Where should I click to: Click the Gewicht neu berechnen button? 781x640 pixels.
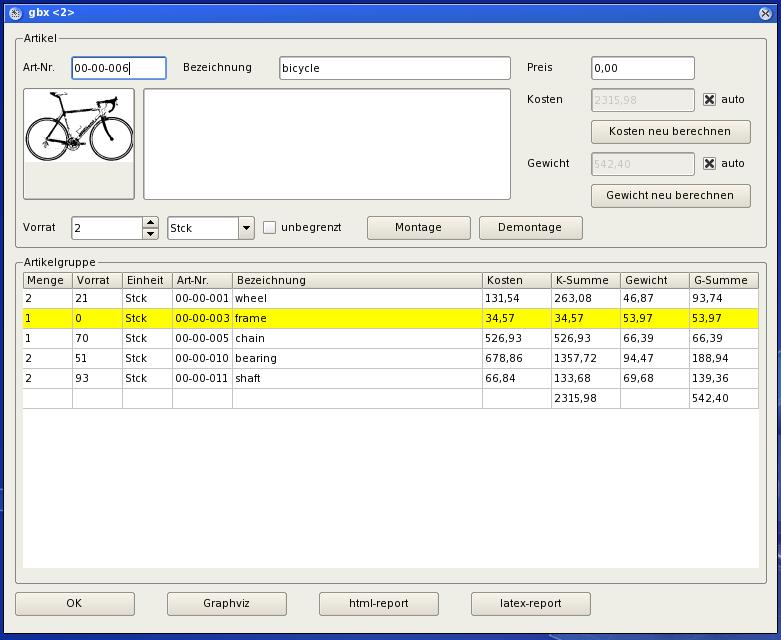point(670,195)
